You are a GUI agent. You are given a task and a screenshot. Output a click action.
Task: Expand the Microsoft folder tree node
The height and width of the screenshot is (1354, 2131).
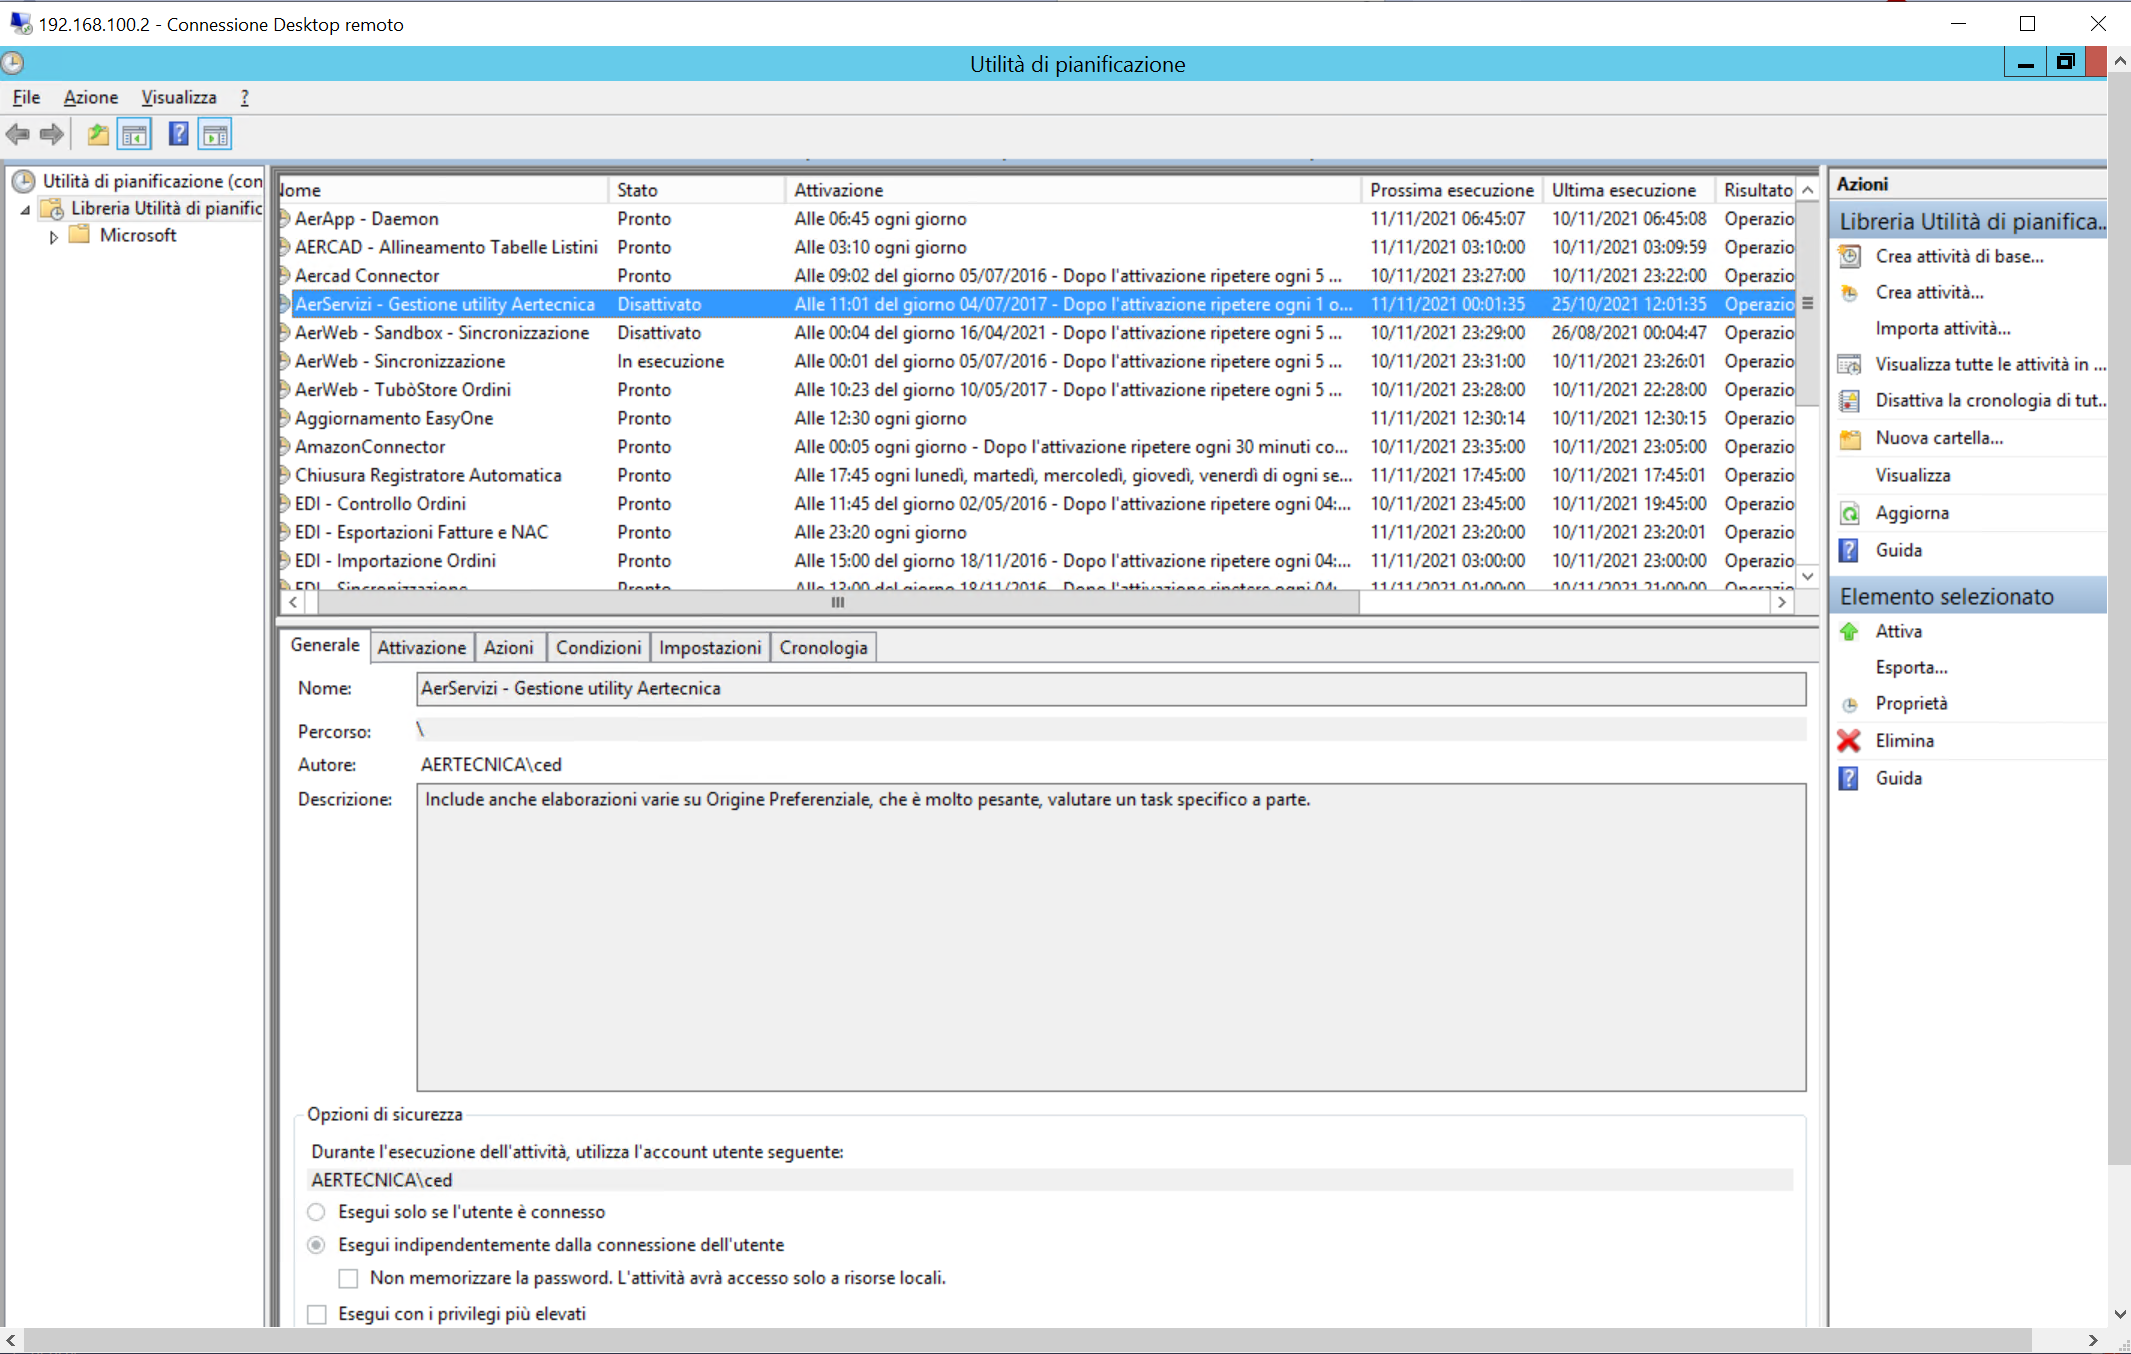coord(53,237)
